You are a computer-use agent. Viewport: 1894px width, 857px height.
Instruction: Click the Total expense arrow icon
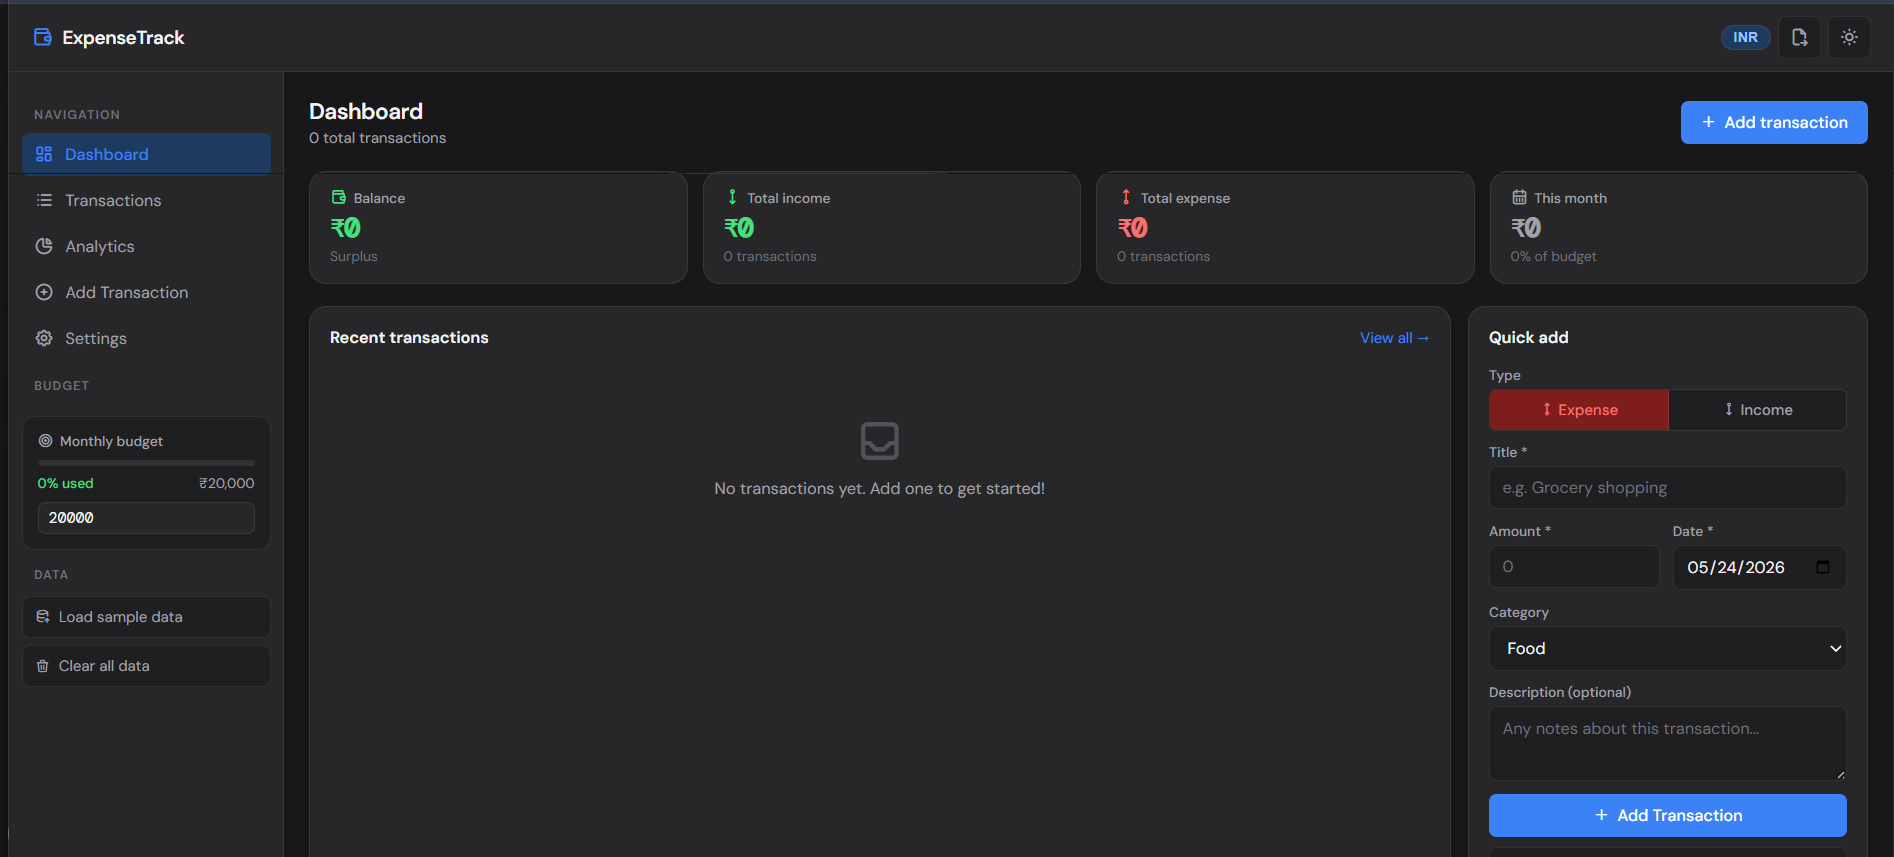pyautogui.click(x=1126, y=197)
